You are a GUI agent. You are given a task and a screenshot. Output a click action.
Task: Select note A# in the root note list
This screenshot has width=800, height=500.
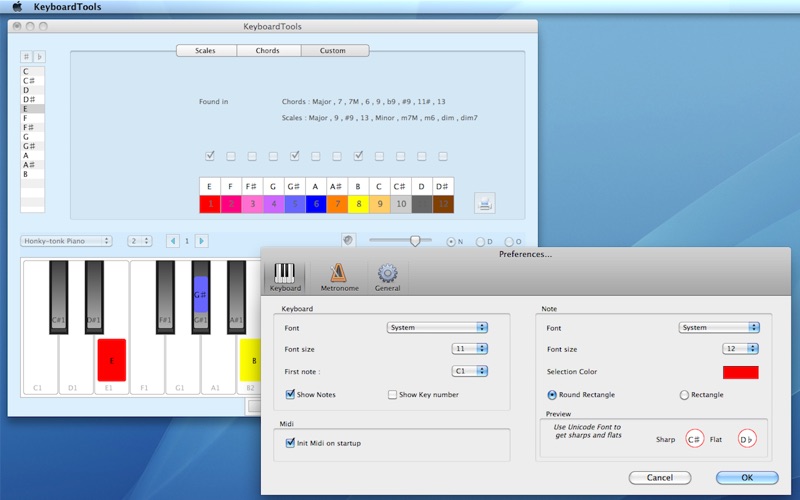click(x=32, y=165)
